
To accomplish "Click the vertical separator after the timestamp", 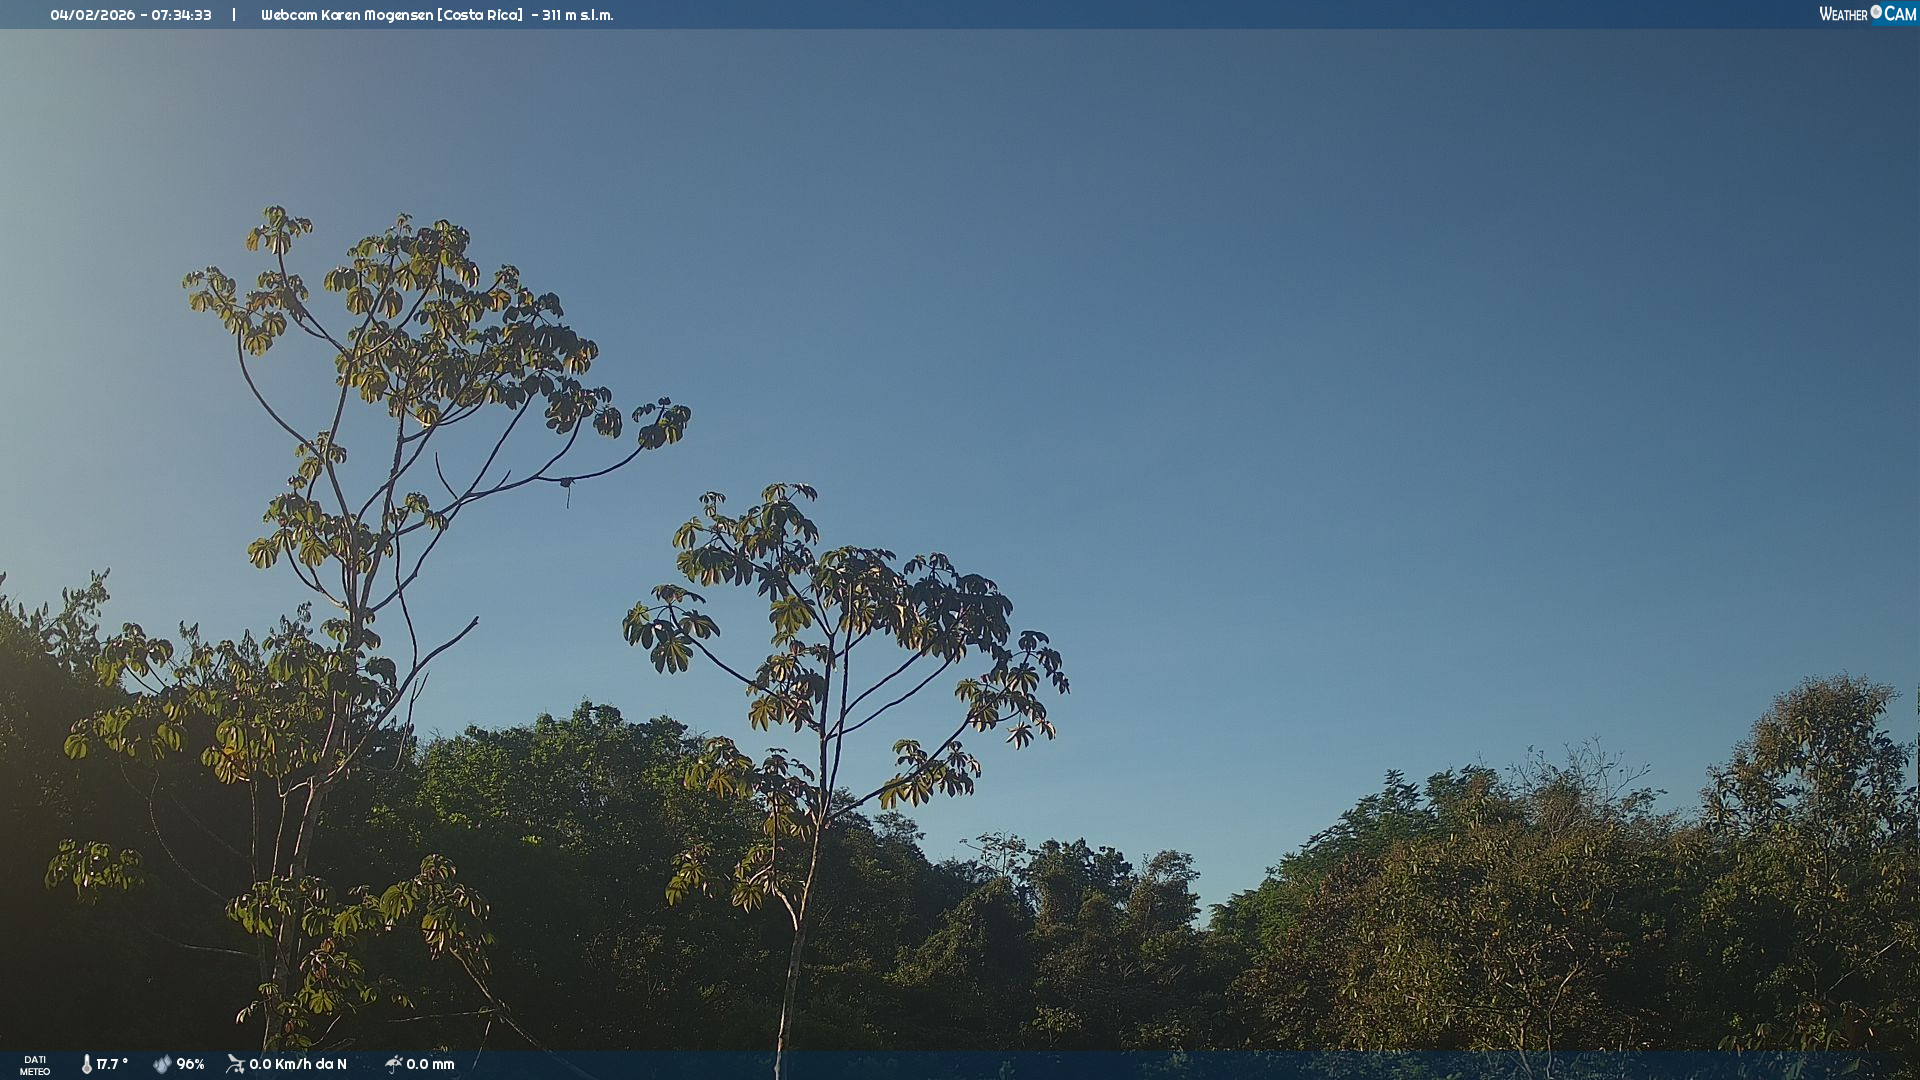I will click(x=234, y=15).
